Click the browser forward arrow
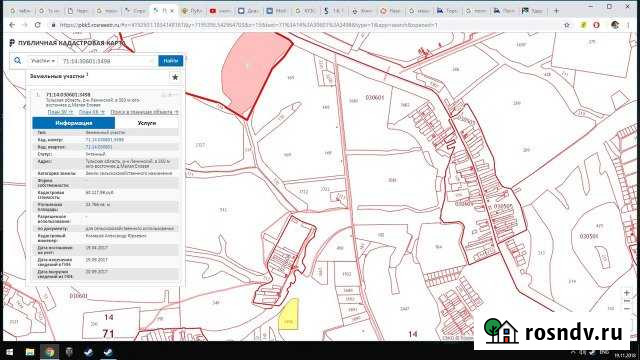This screenshot has height=360, width=640. click(x=24, y=25)
